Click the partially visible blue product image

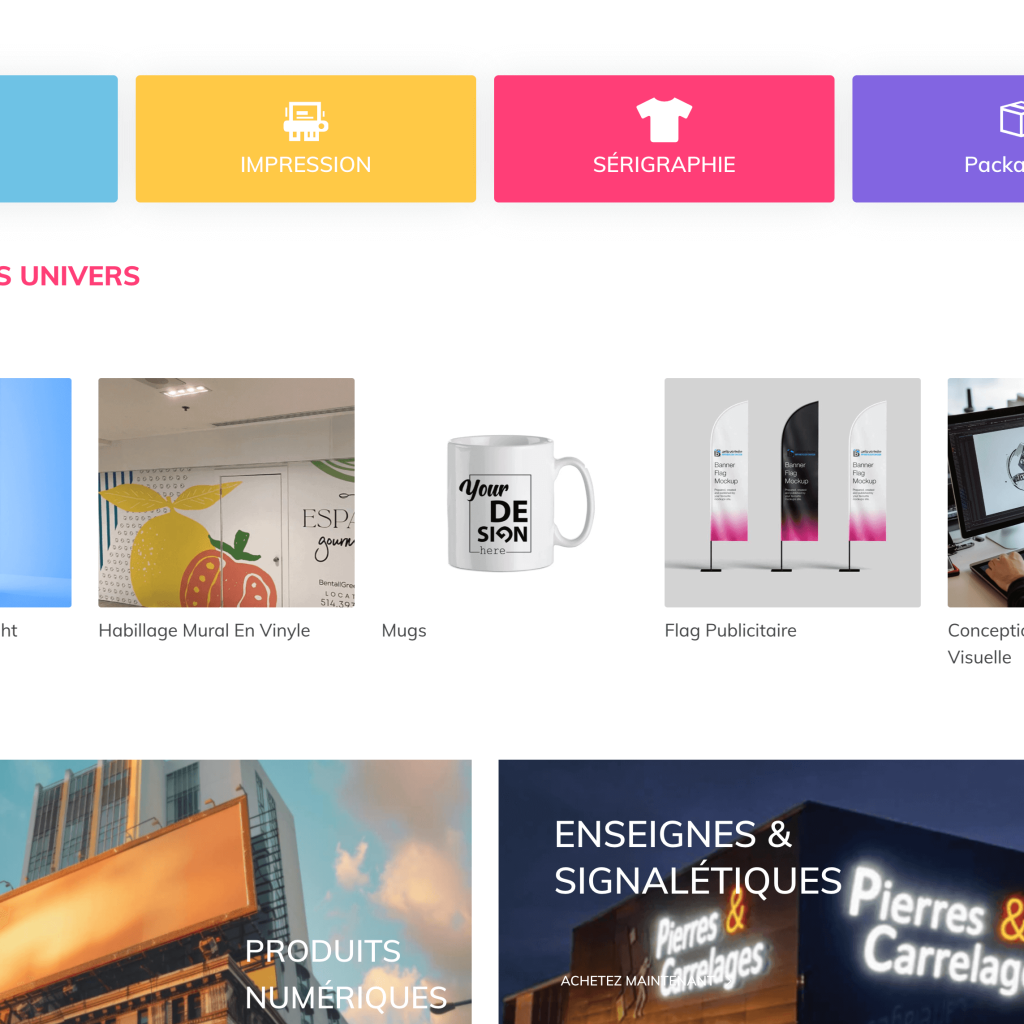click(x=35, y=492)
